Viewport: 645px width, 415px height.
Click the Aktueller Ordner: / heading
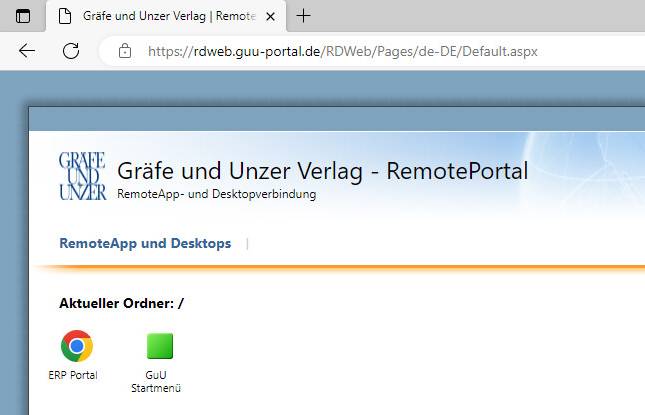pos(121,304)
